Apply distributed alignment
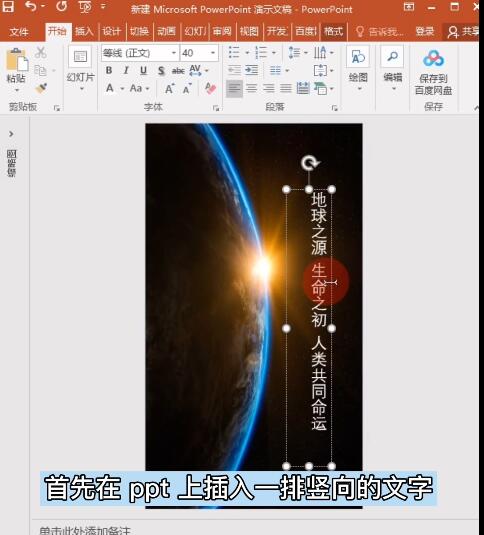484x535 pixels. coord(303,89)
